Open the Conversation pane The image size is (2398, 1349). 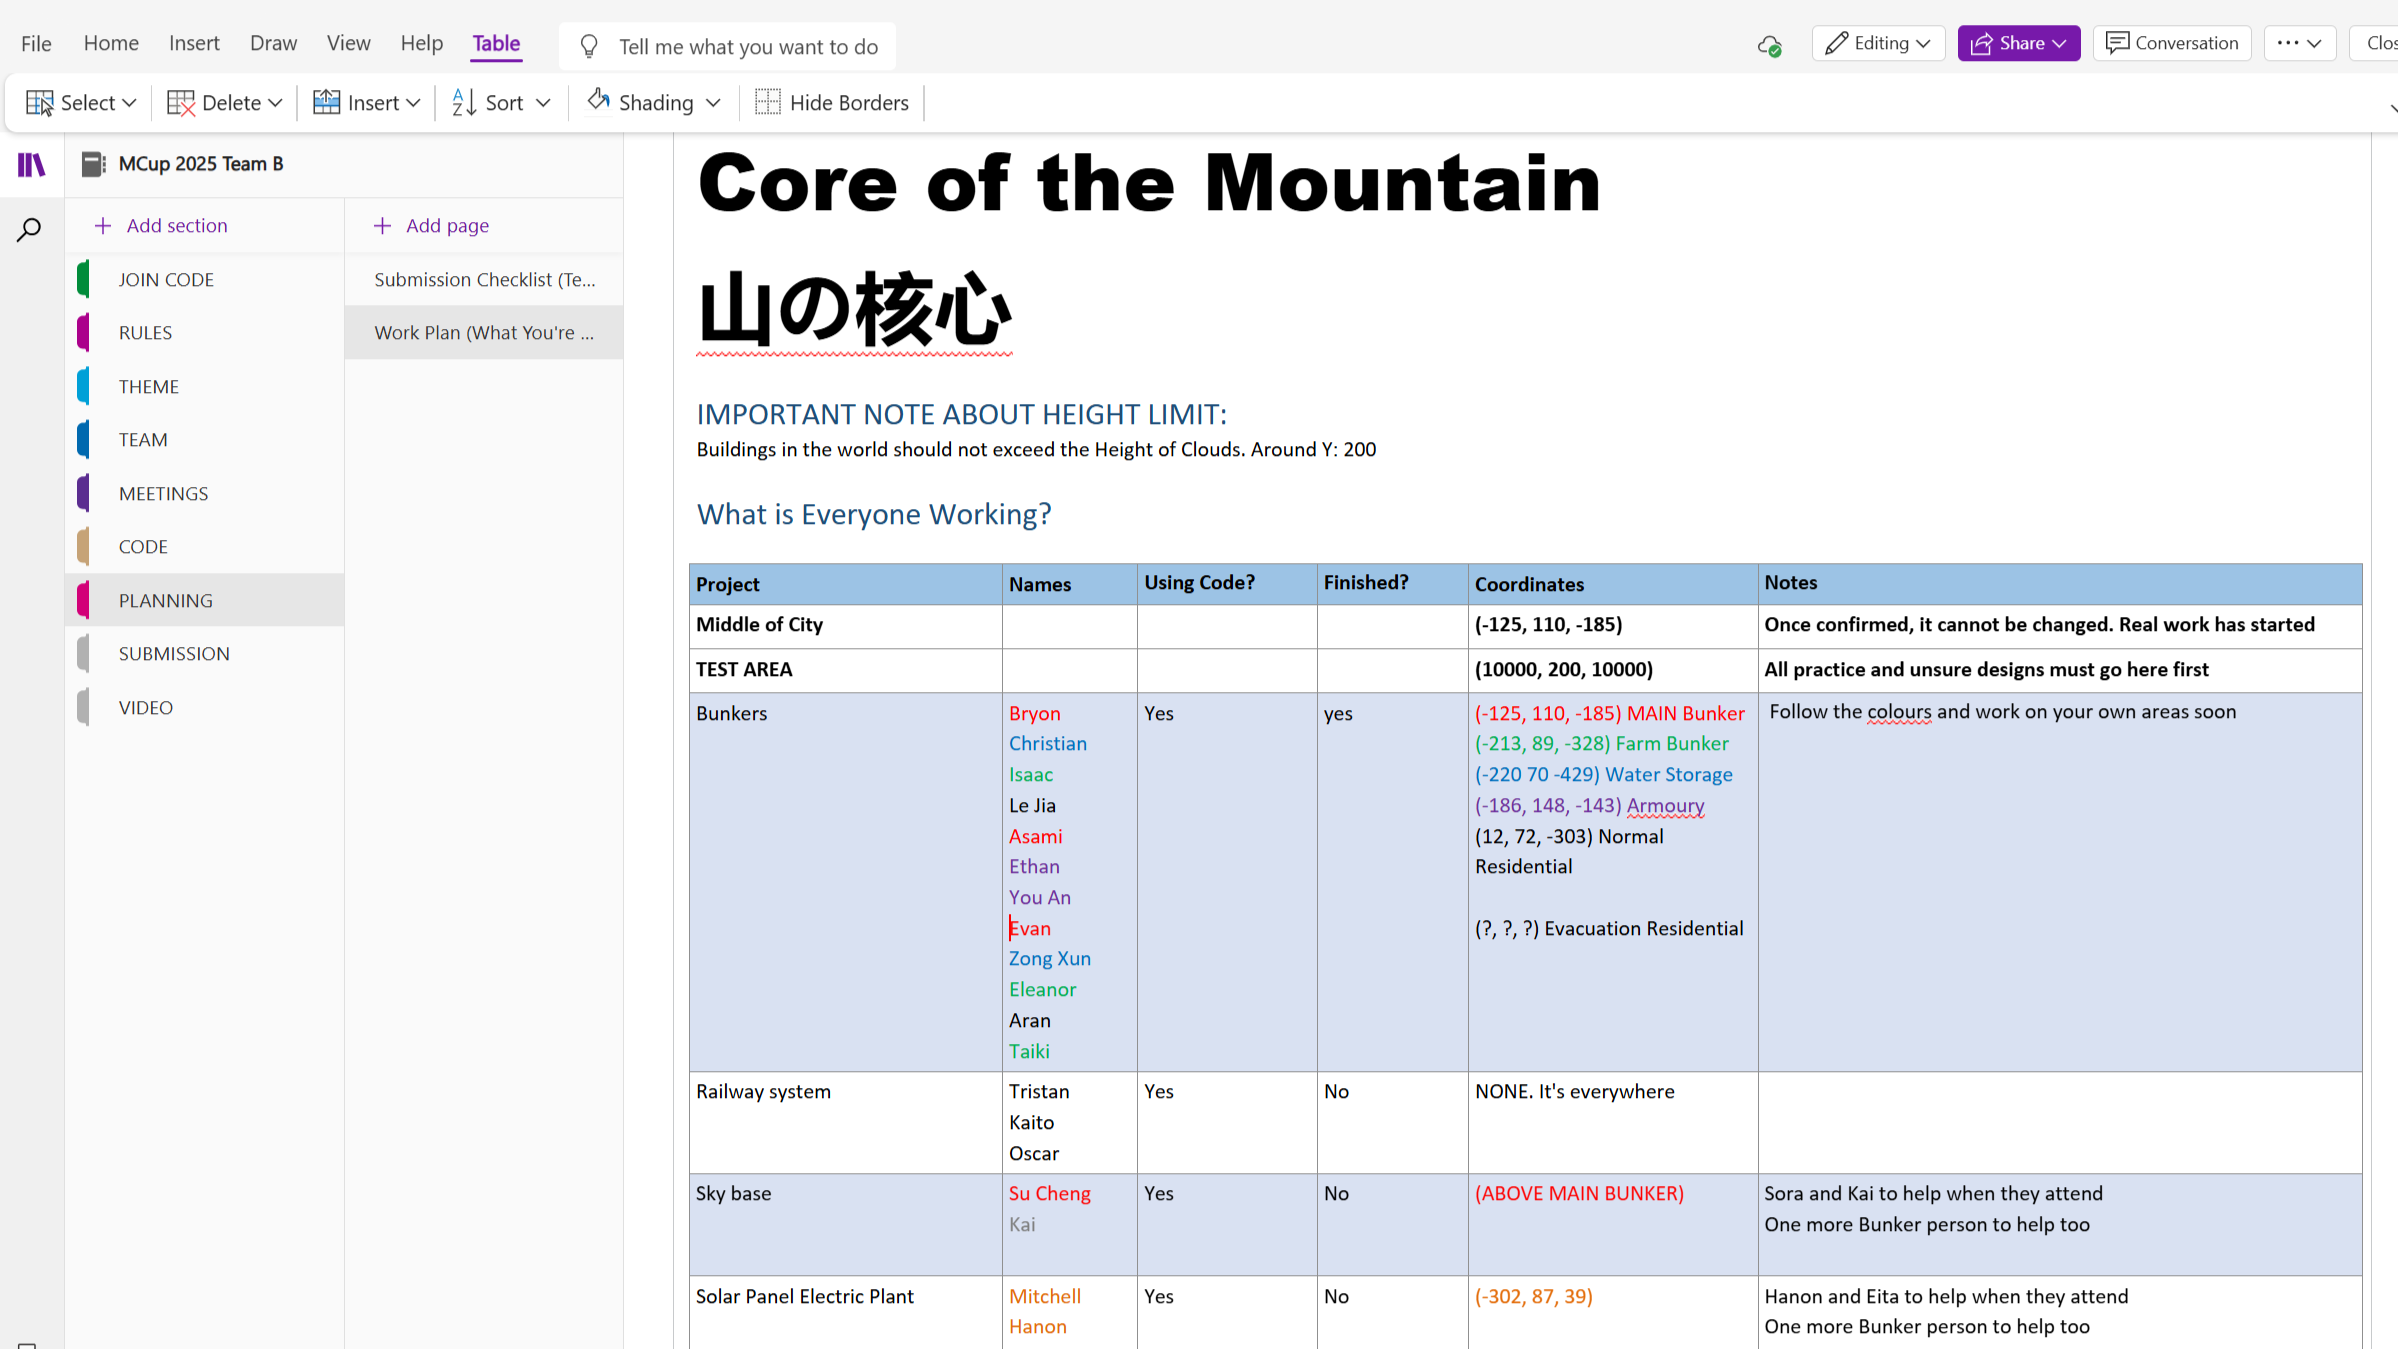(x=2171, y=43)
